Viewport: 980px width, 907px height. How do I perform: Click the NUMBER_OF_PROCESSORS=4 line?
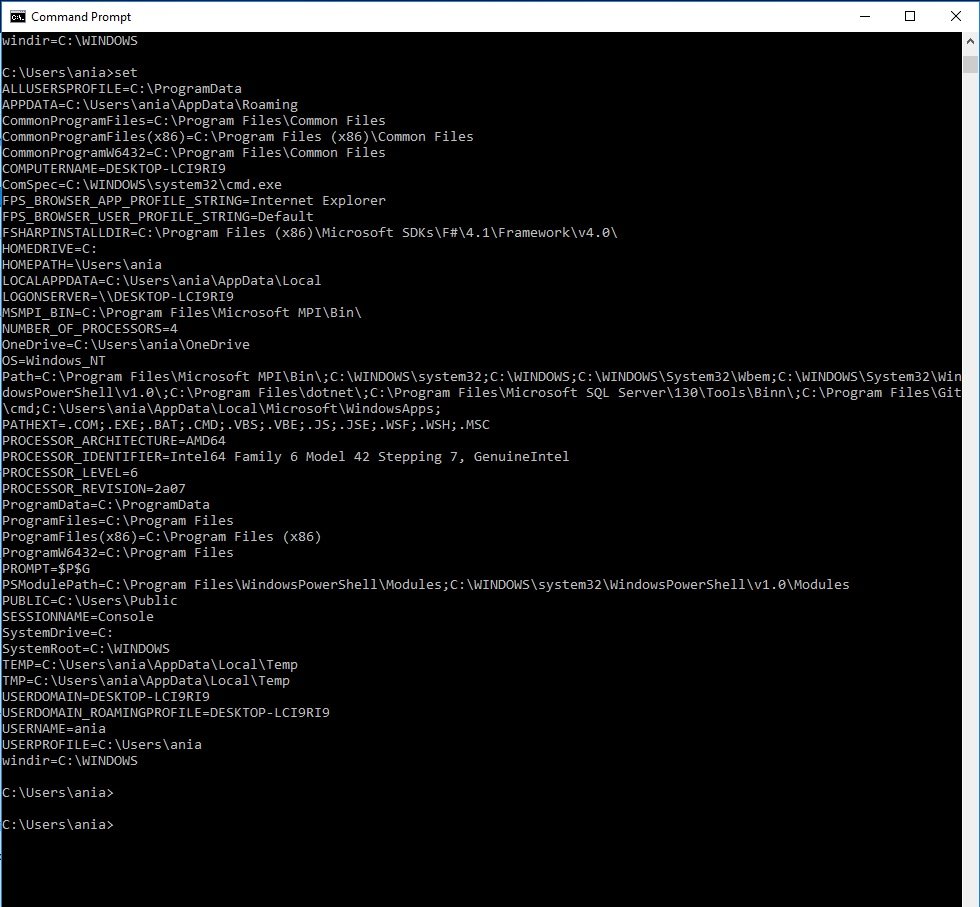coord(90,329)
